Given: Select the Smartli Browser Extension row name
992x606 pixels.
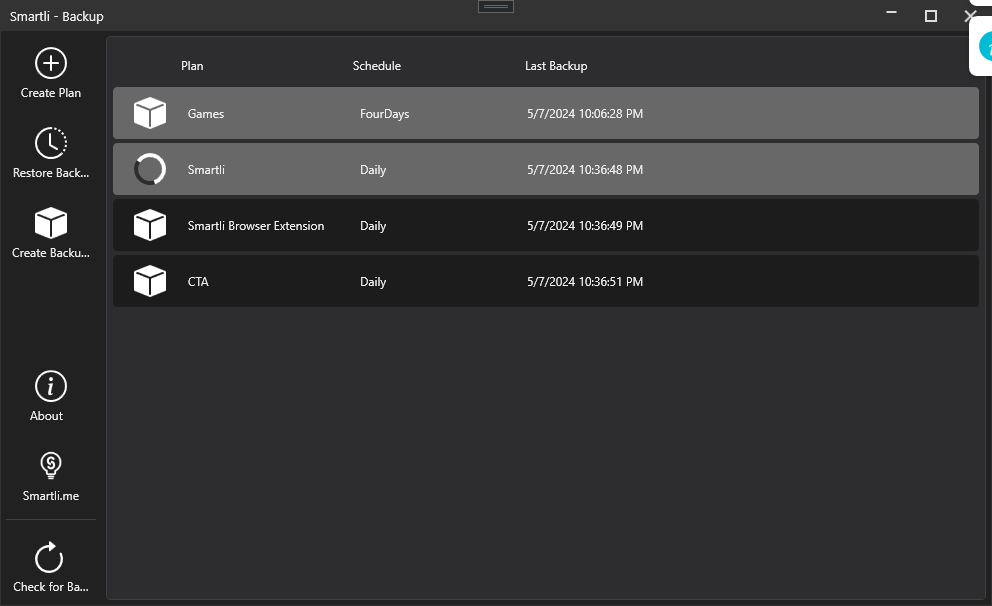Looking at the screenshot, I should (x=256, y=226).
